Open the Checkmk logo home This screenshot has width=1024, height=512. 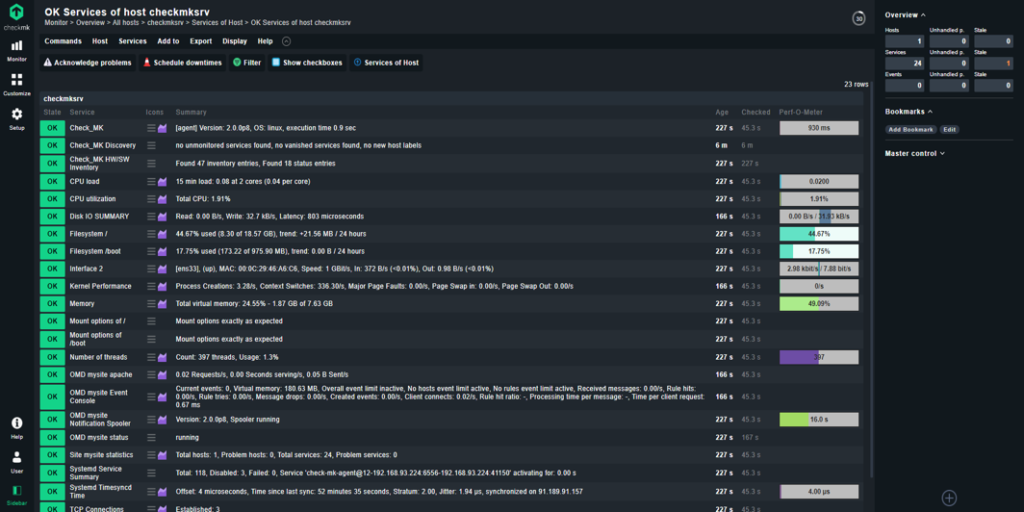coord(16,16)
